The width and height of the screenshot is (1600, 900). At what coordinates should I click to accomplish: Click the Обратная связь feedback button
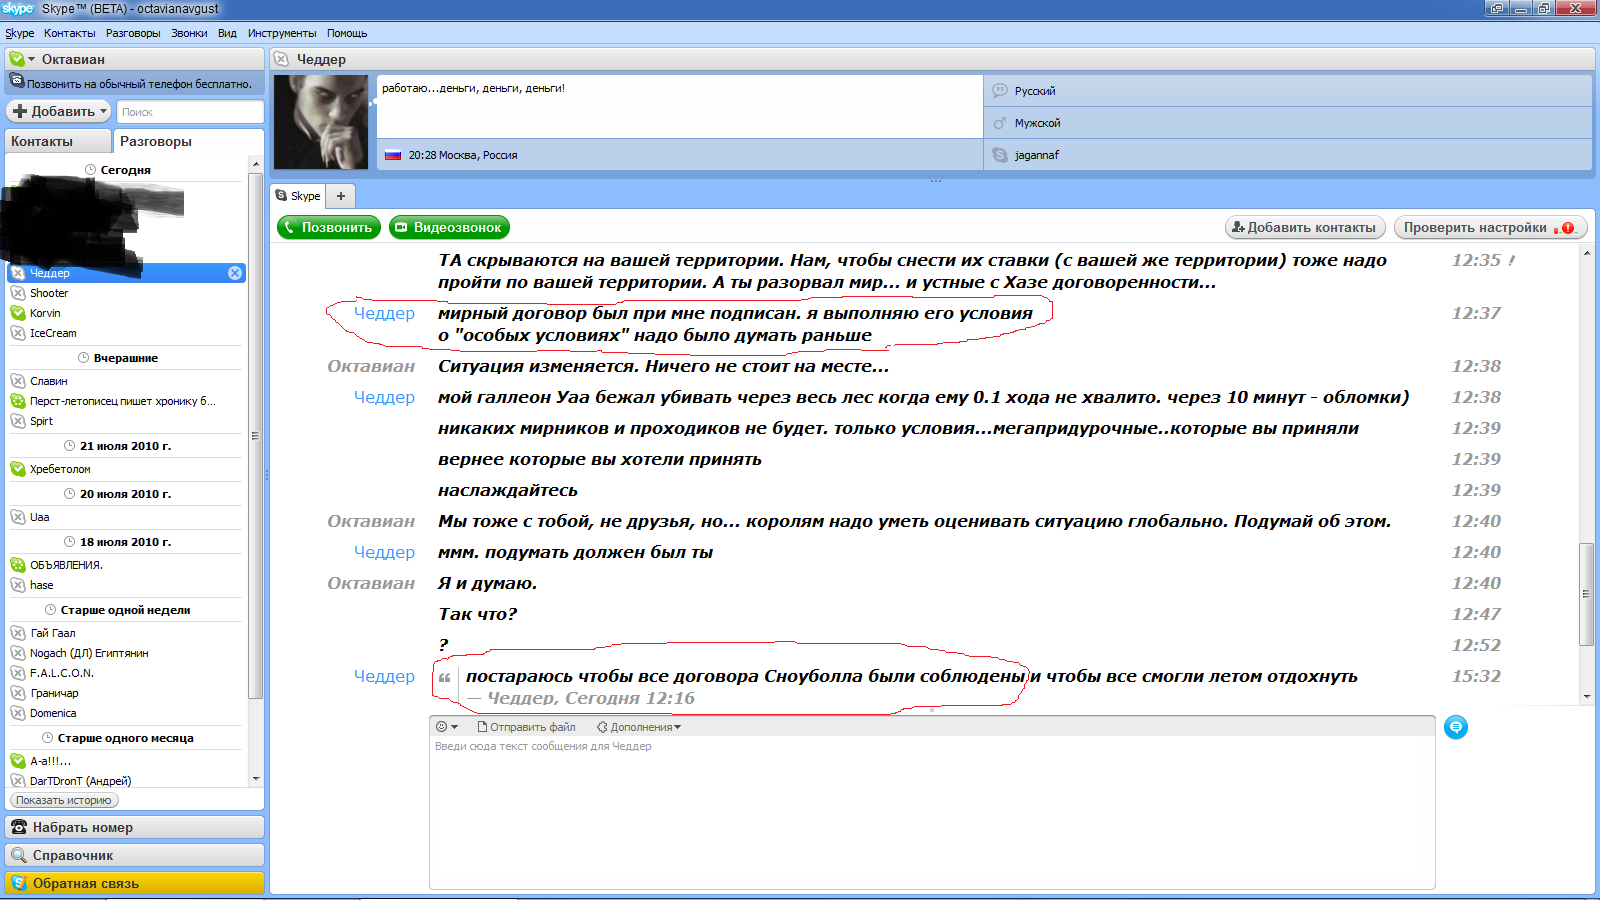(x=135, y=883)
